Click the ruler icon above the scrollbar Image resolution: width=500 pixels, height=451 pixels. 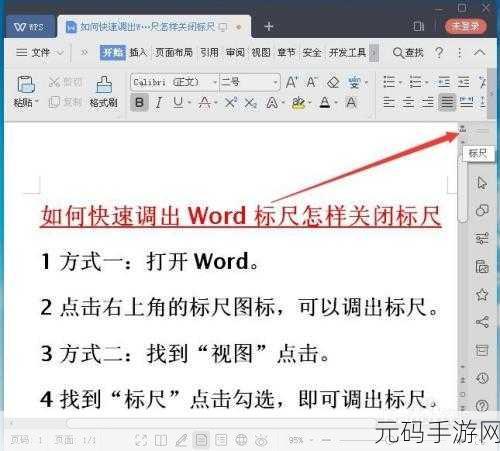point(463,128)
